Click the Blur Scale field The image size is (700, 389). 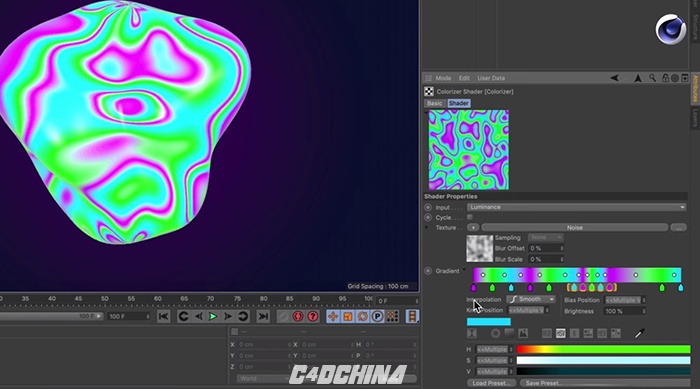click(x=546, y=259)
